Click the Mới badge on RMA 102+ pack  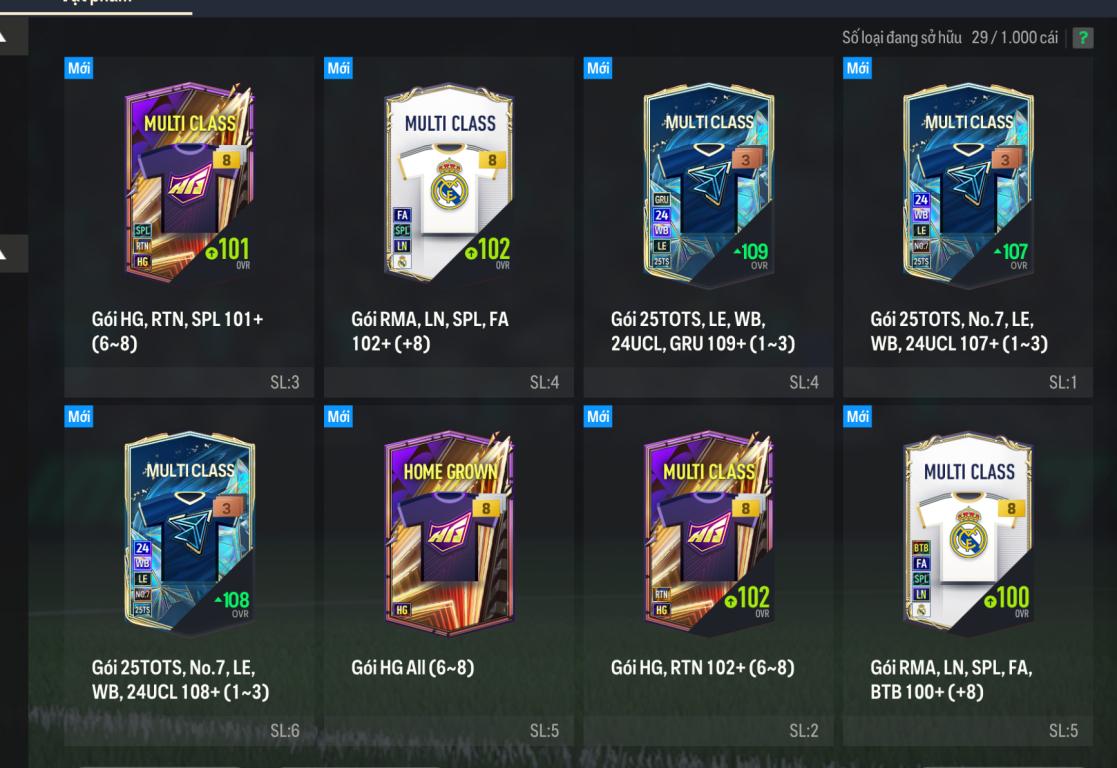pos(338,68)
